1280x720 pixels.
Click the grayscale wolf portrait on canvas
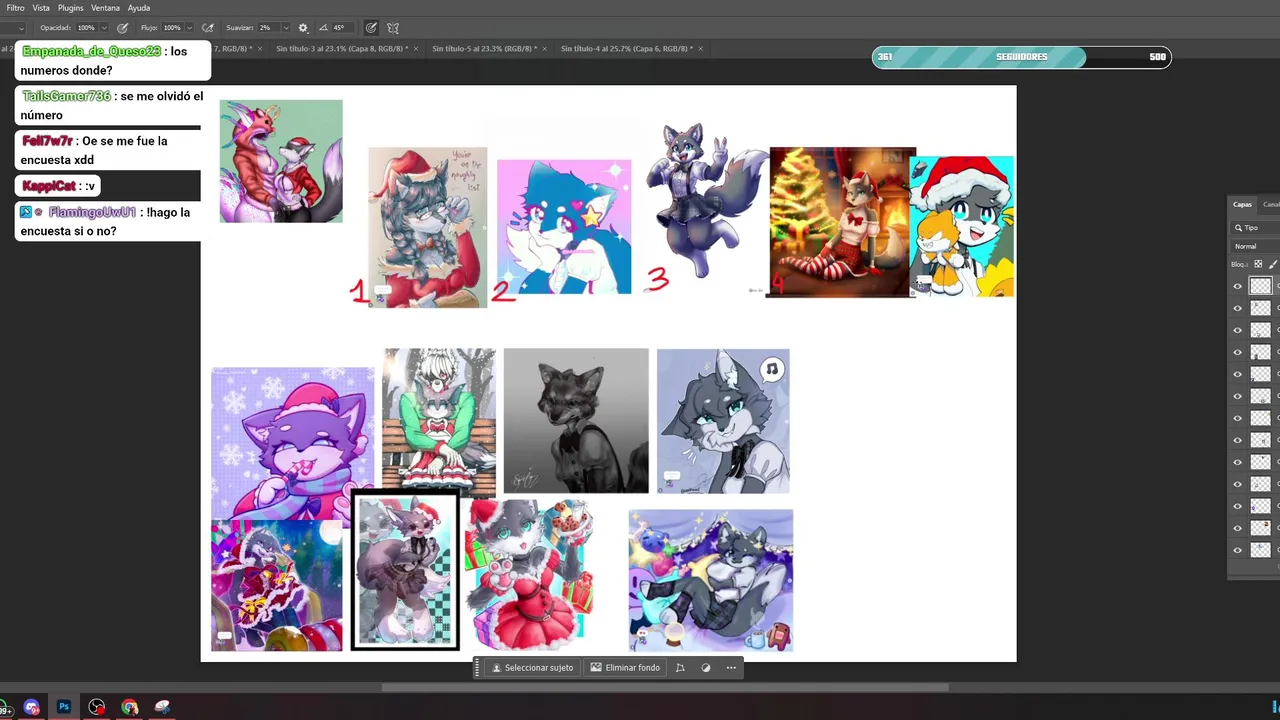coord(576,420)
